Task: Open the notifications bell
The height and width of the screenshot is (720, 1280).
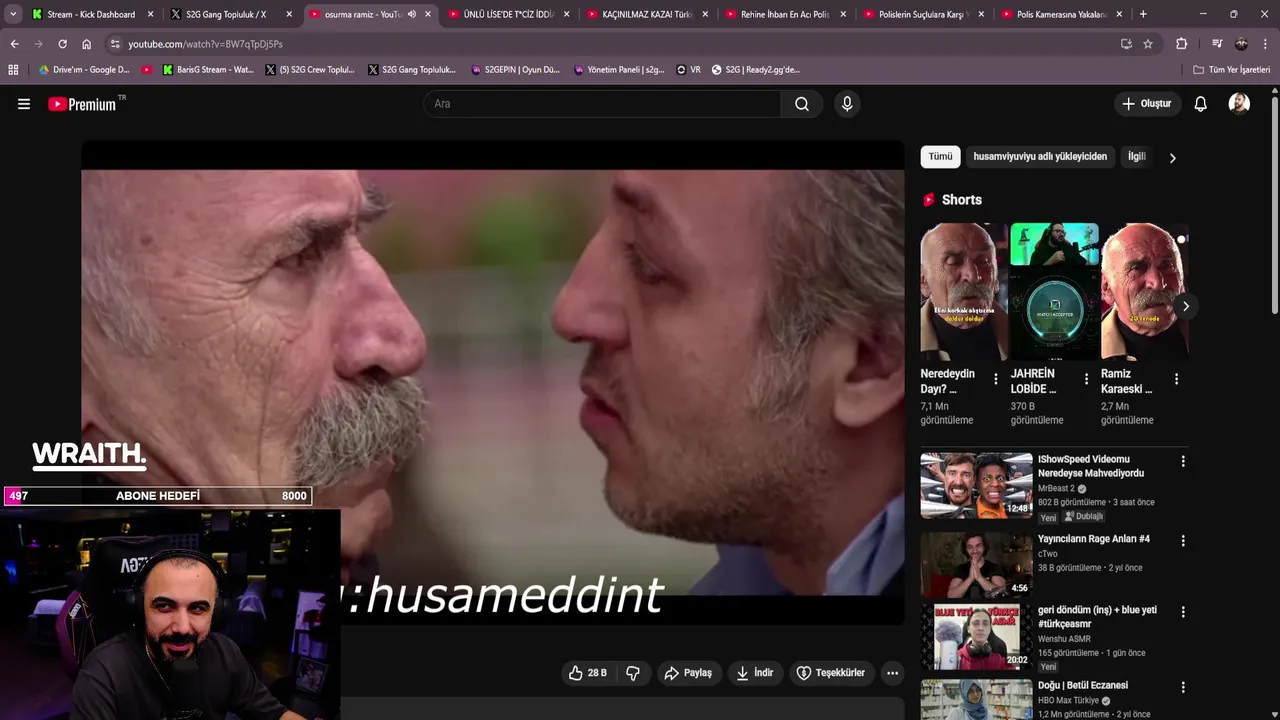Action: tap(1201, 104)
